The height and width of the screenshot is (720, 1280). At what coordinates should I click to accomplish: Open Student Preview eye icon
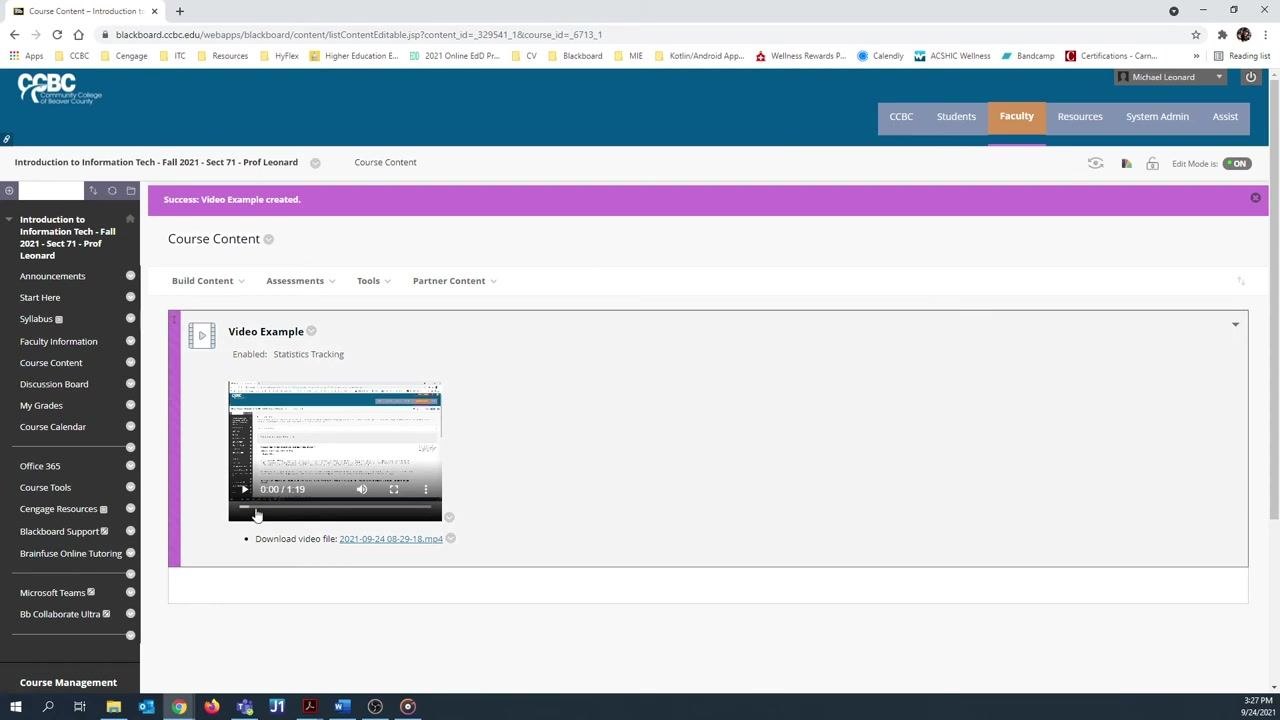(x=1096, y=163)
